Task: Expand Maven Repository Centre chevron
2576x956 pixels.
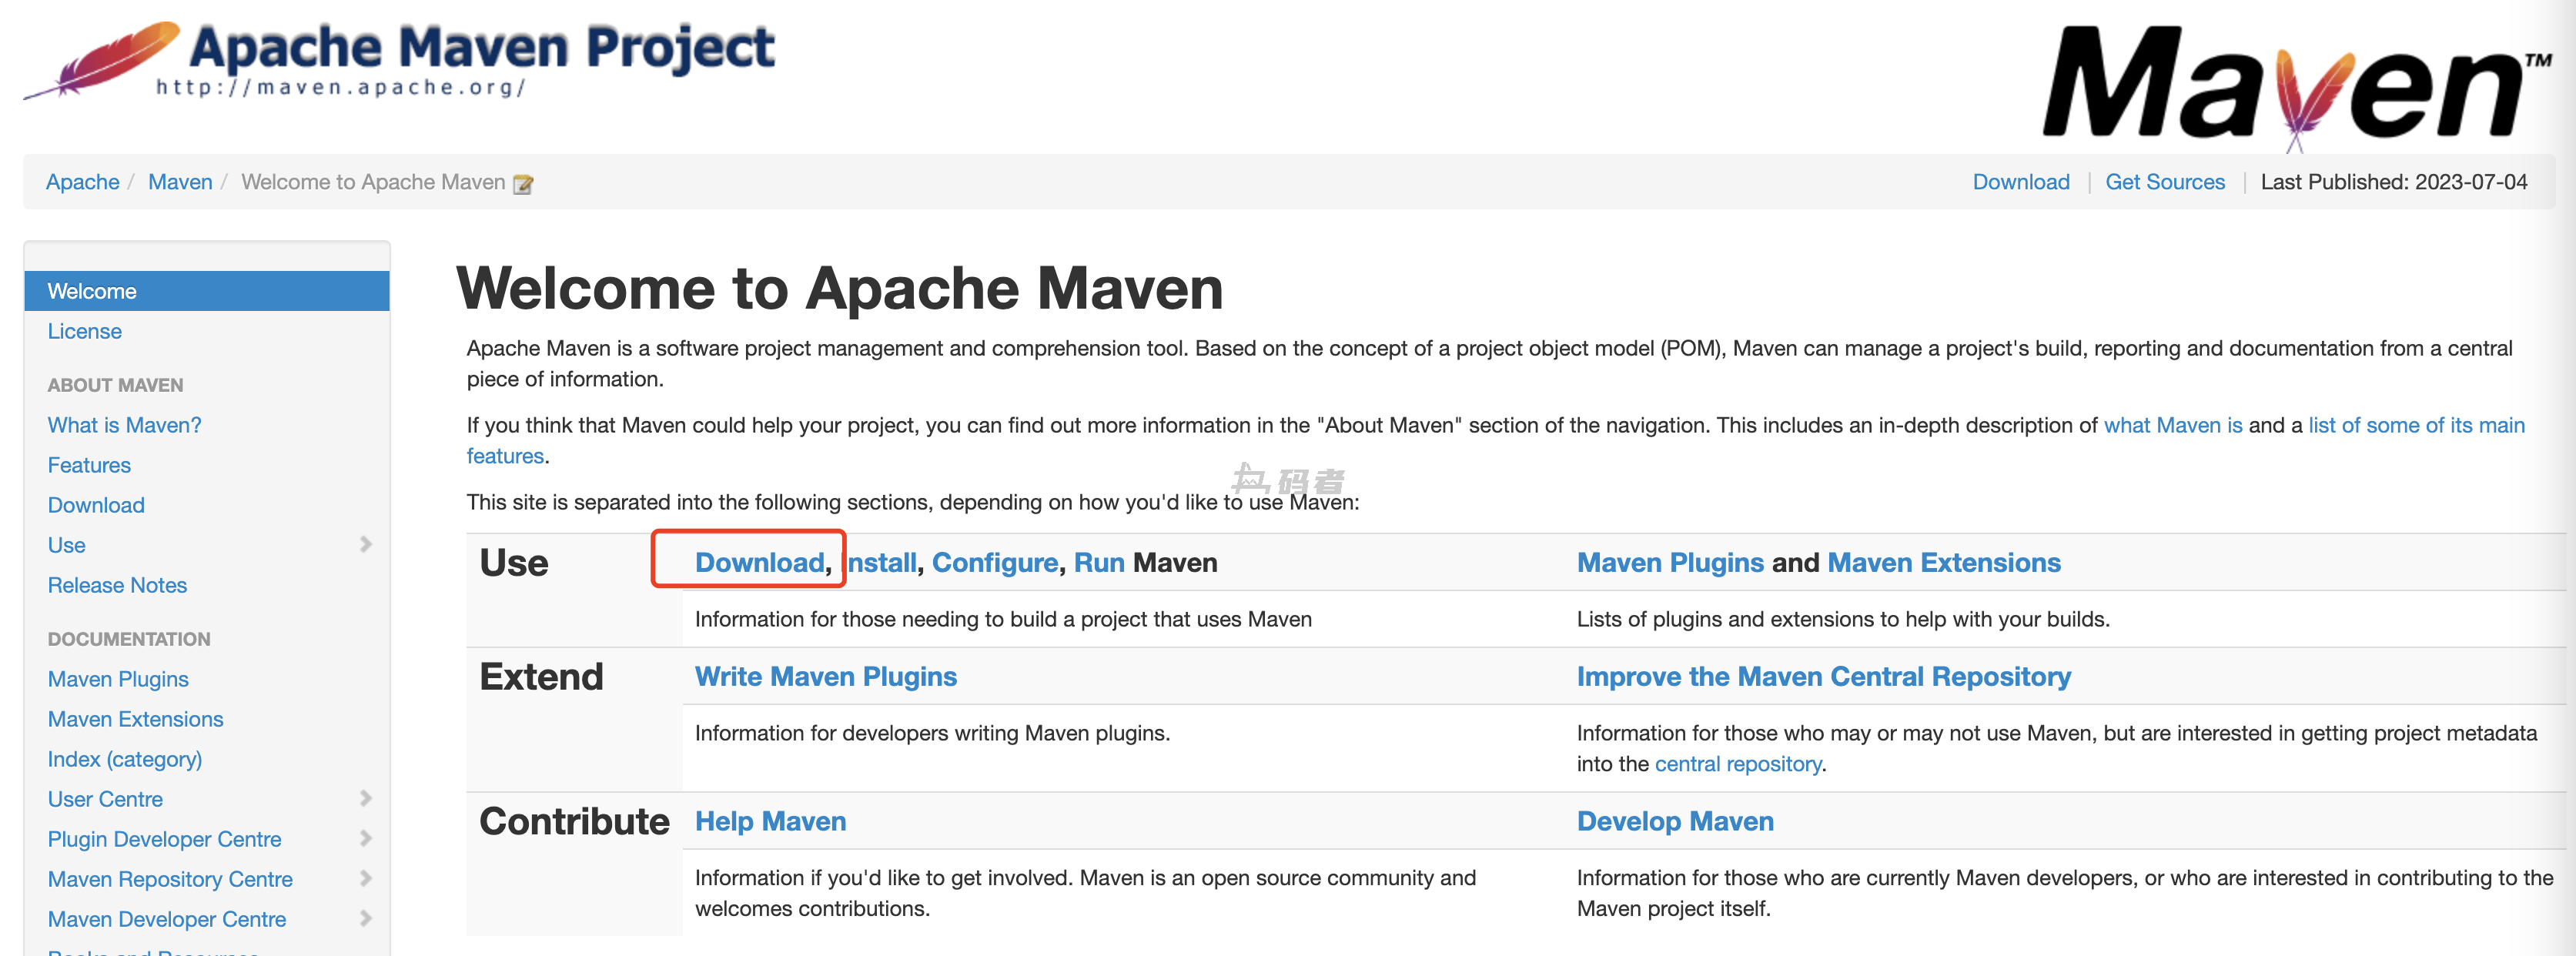Action: (365, 878)
